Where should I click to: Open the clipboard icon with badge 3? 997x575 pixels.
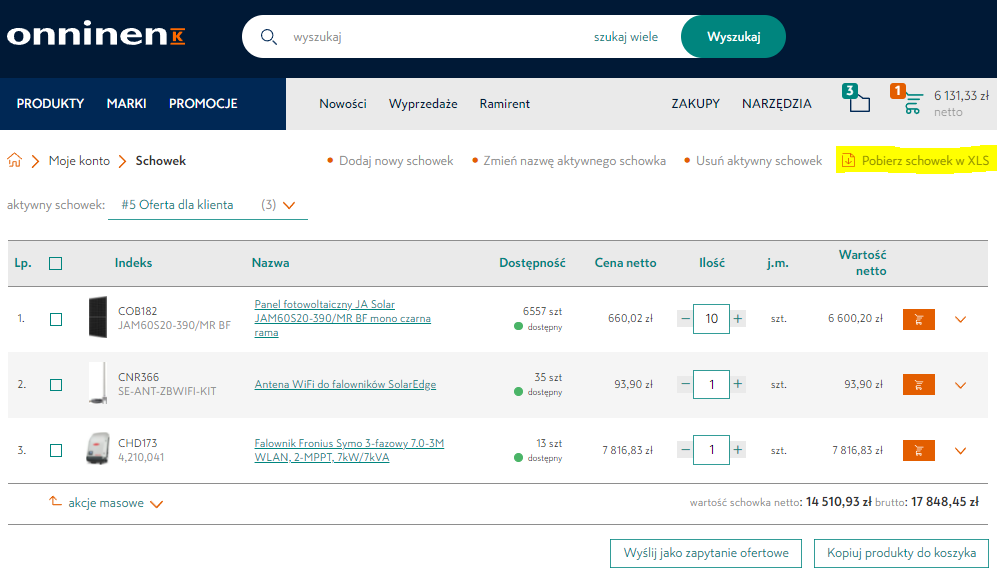(856, 99)
